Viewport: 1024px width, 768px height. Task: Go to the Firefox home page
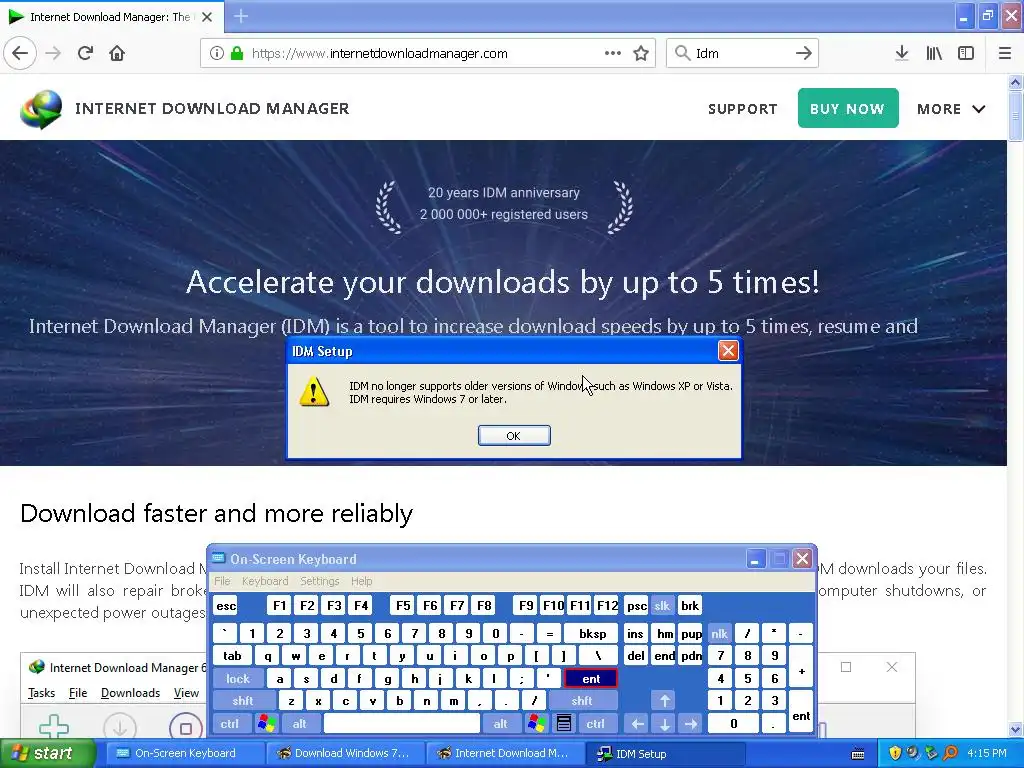tap(117, 53)
